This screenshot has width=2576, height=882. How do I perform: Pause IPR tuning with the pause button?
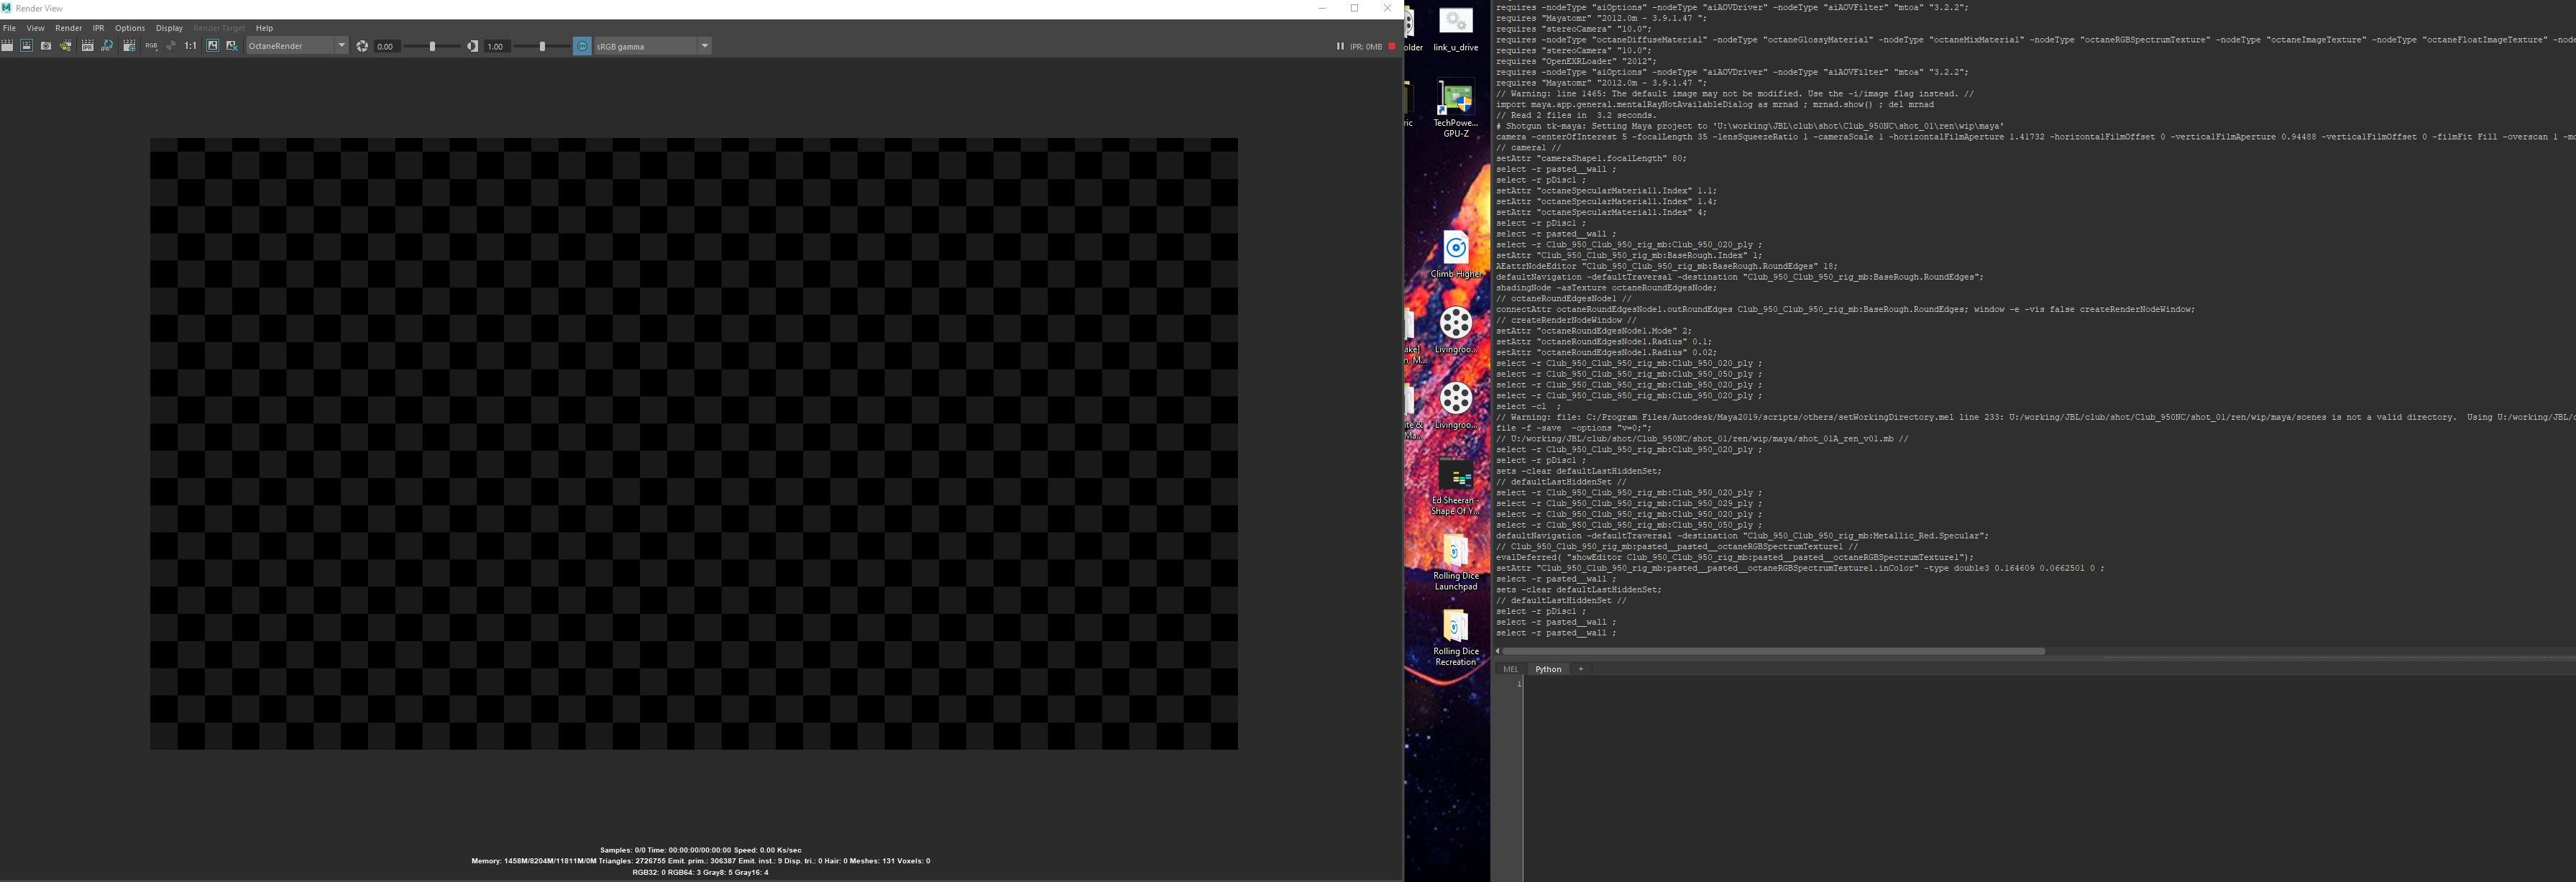click(1340, 46)
